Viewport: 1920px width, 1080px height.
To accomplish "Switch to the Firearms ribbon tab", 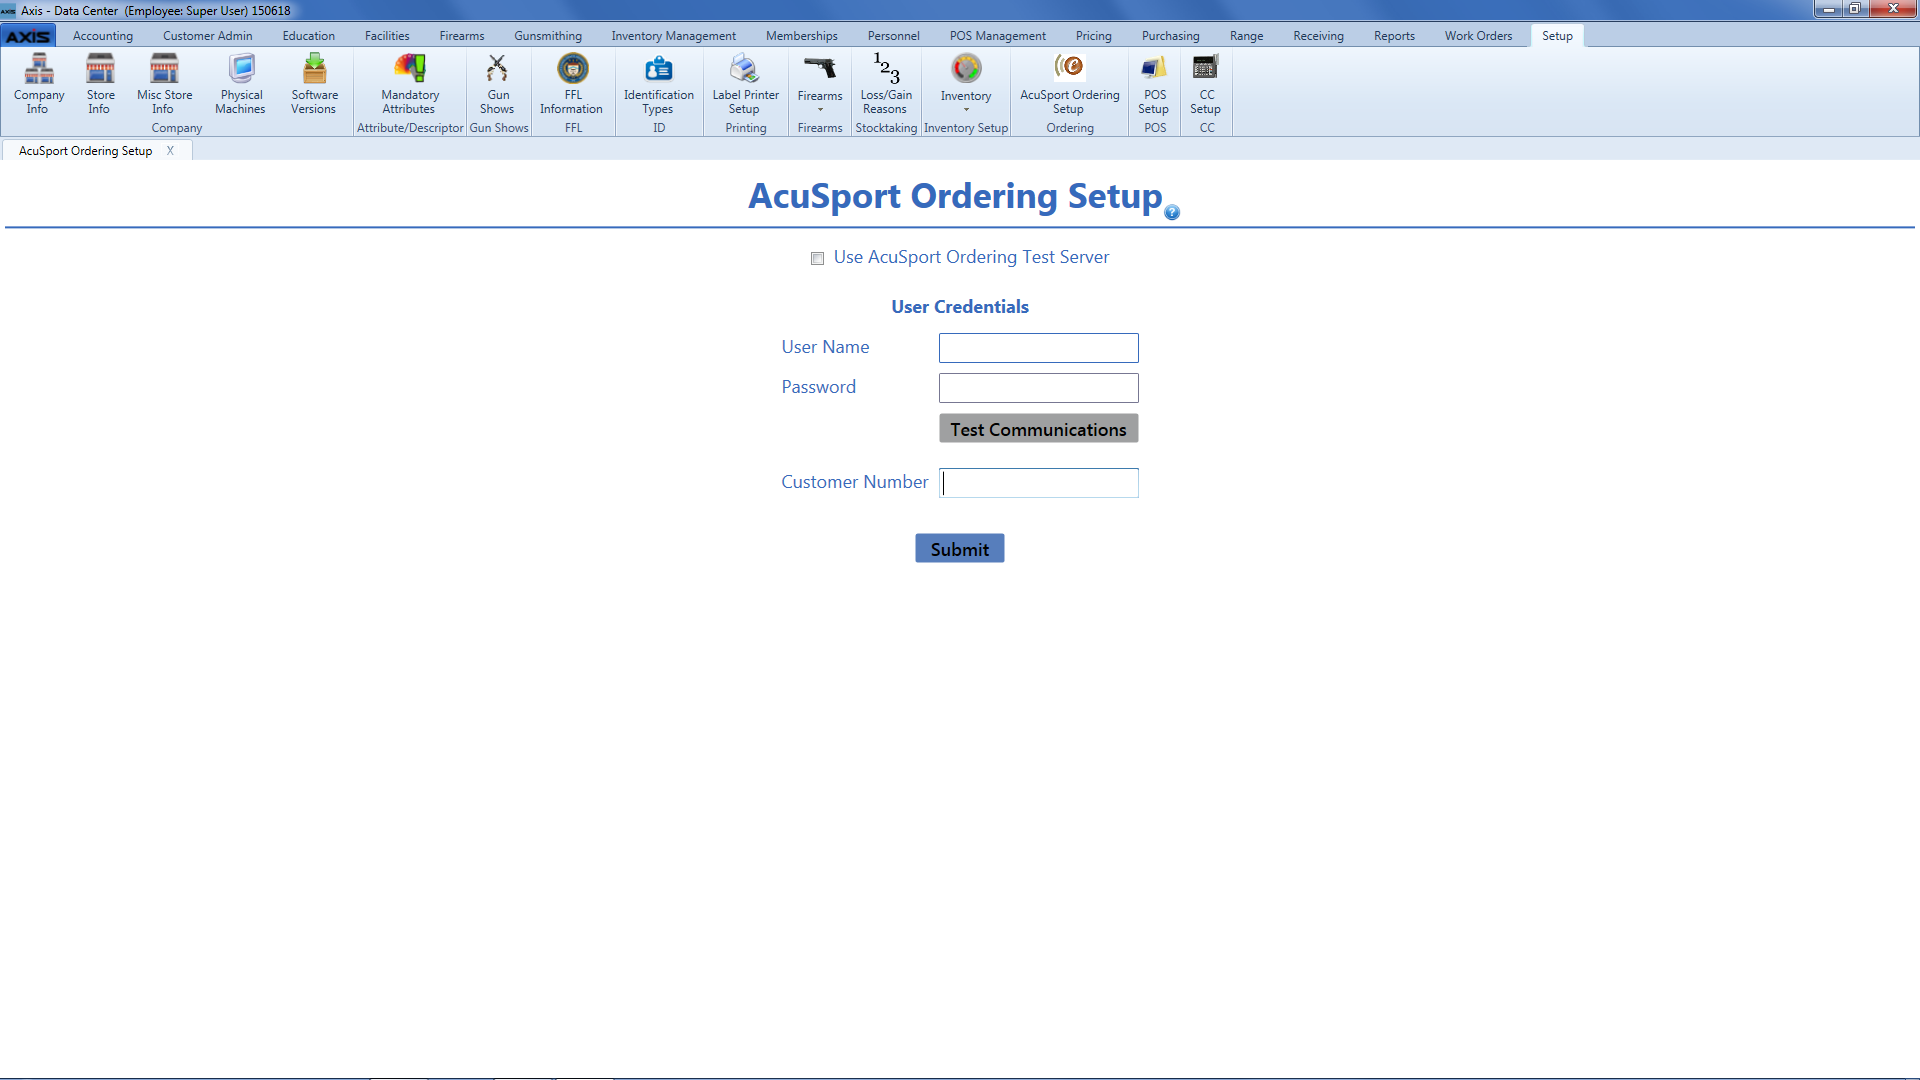I will point(461,36).
